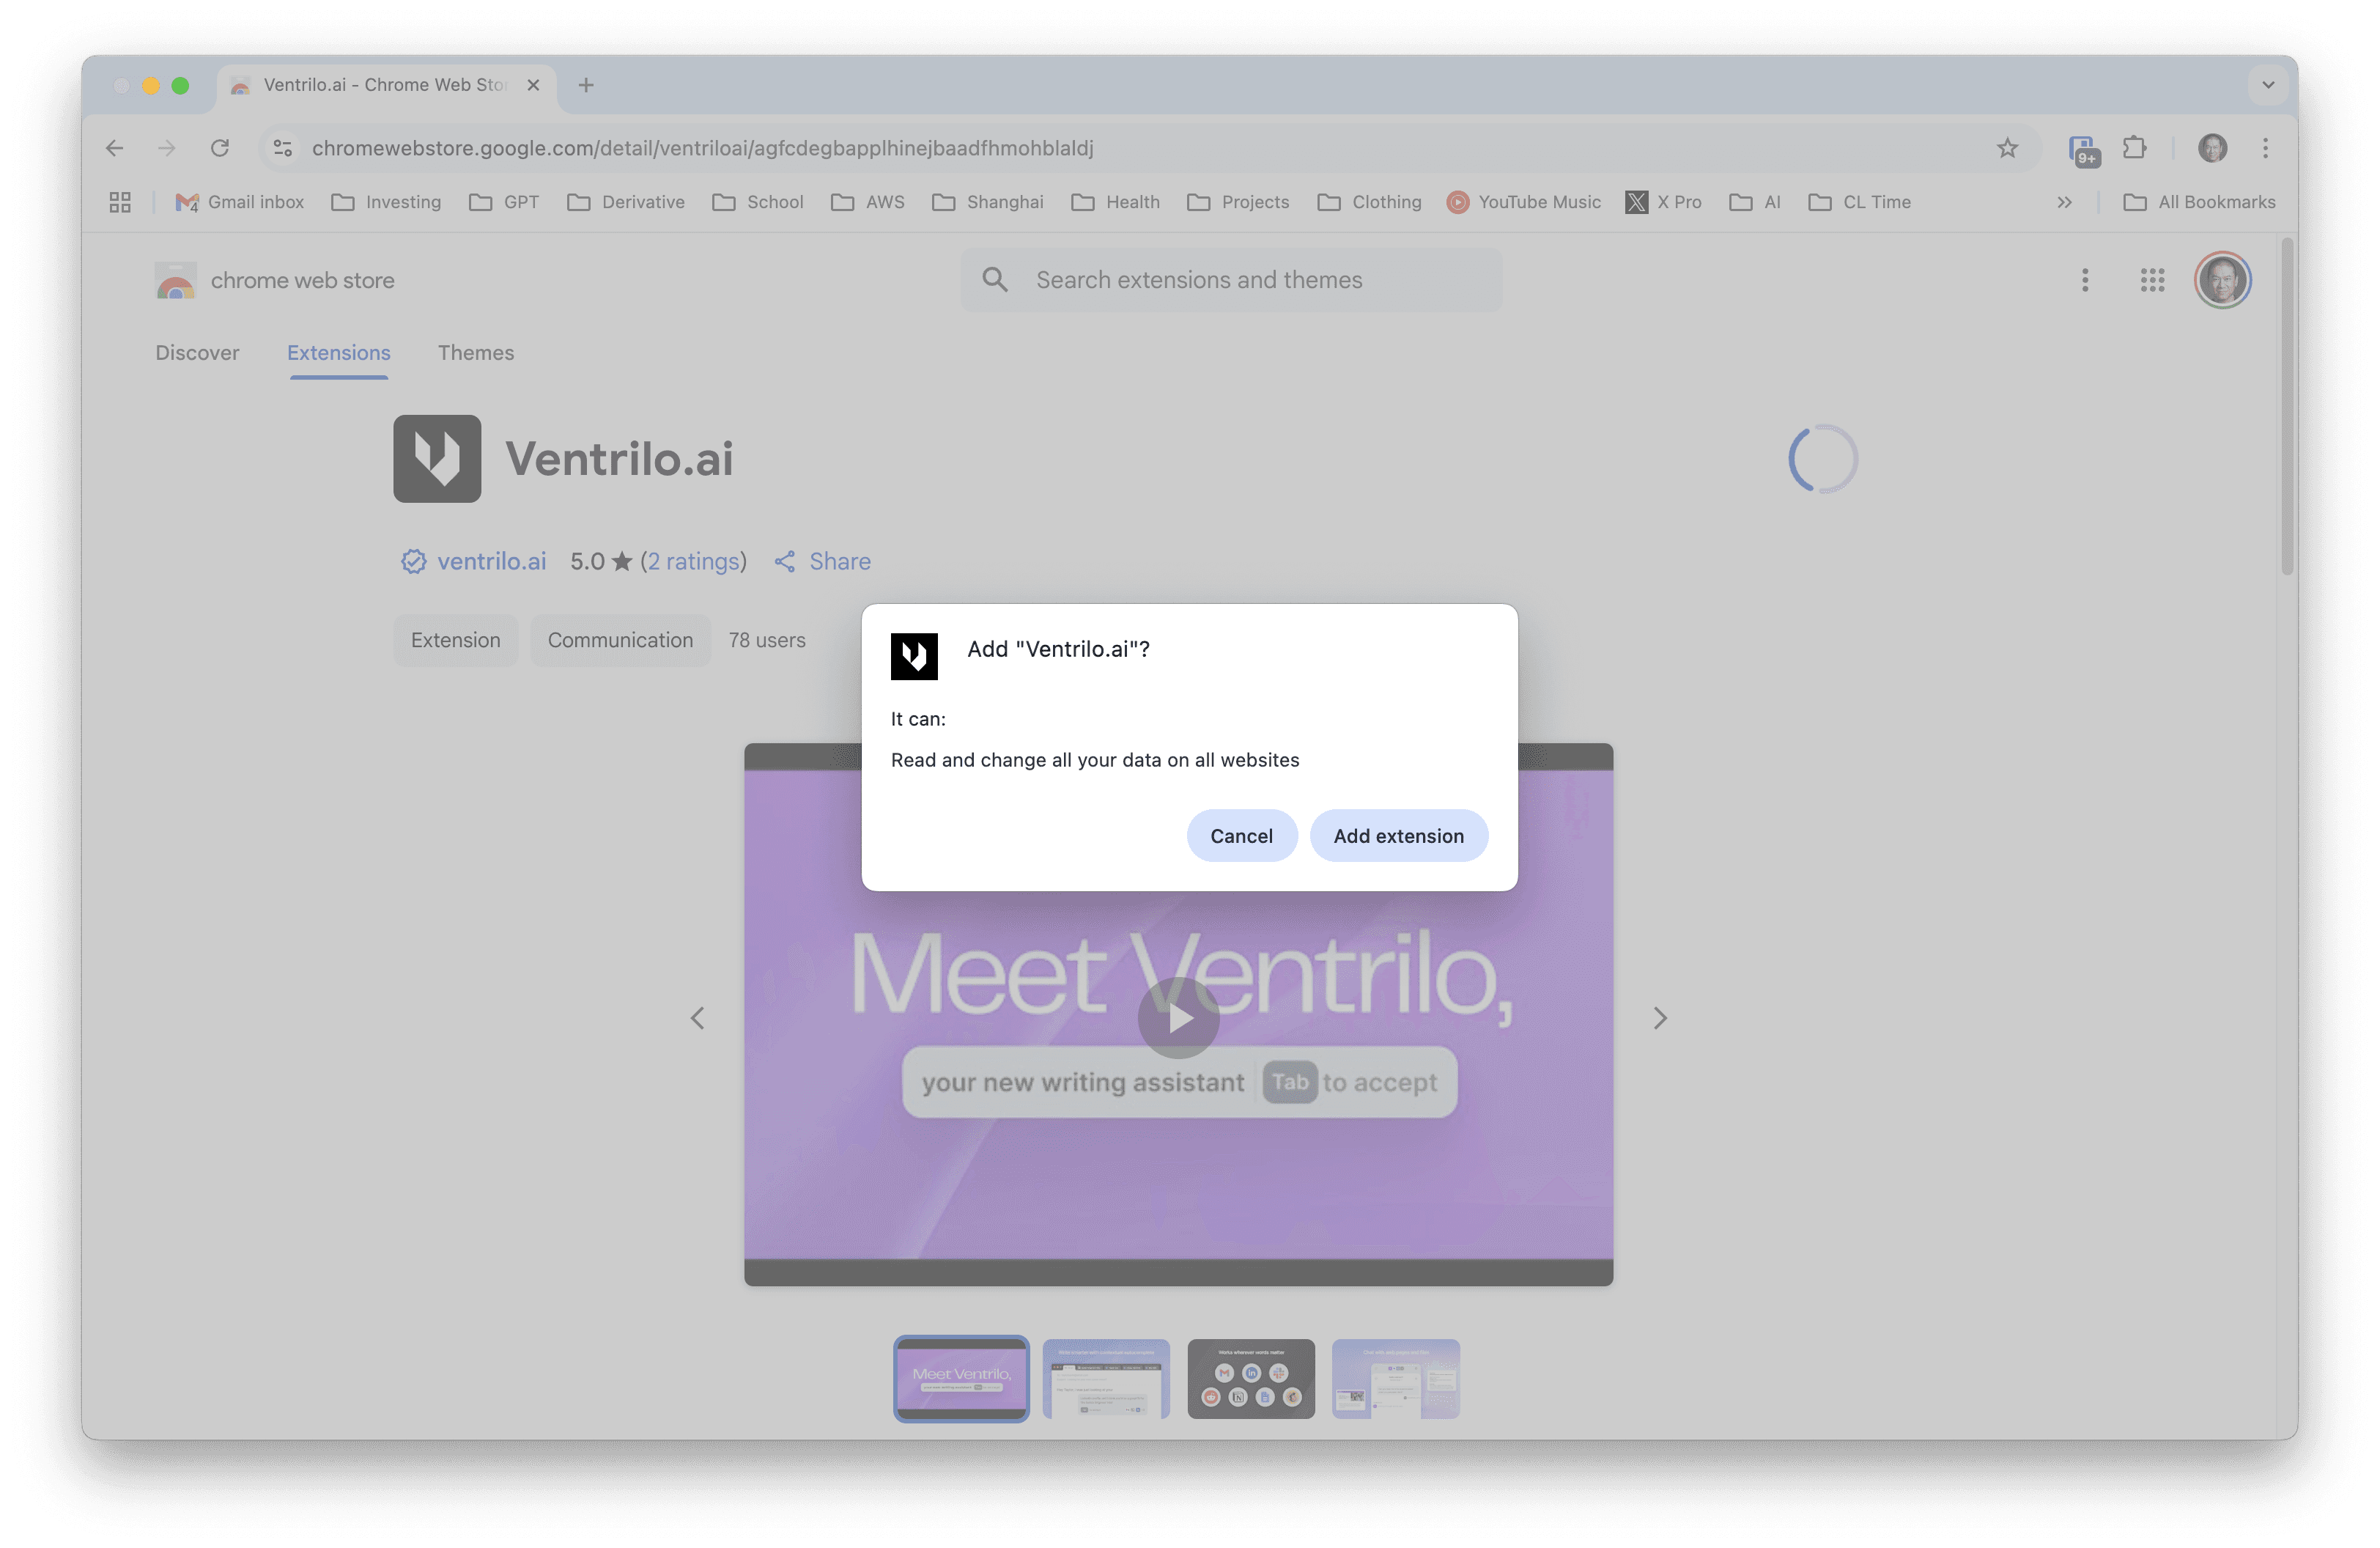Focus the Search extensions and themes field
2380x1548 pixels.
(x=1231, y=280)
